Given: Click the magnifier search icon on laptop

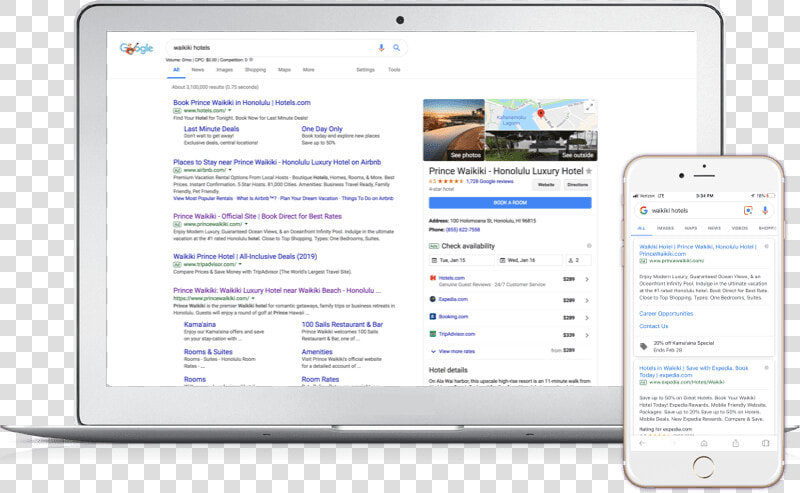Looking at the screenshot, I should (396, 47).
